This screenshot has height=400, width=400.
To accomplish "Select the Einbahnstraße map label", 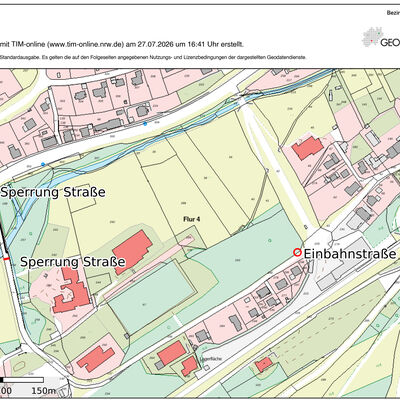I will [x=350, y=254].
